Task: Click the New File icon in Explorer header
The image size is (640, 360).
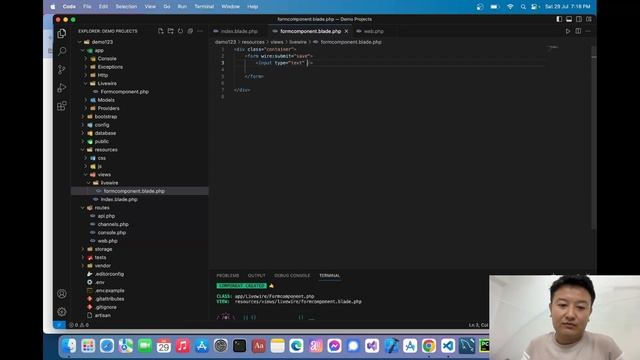Action: [x=160, y=31]
